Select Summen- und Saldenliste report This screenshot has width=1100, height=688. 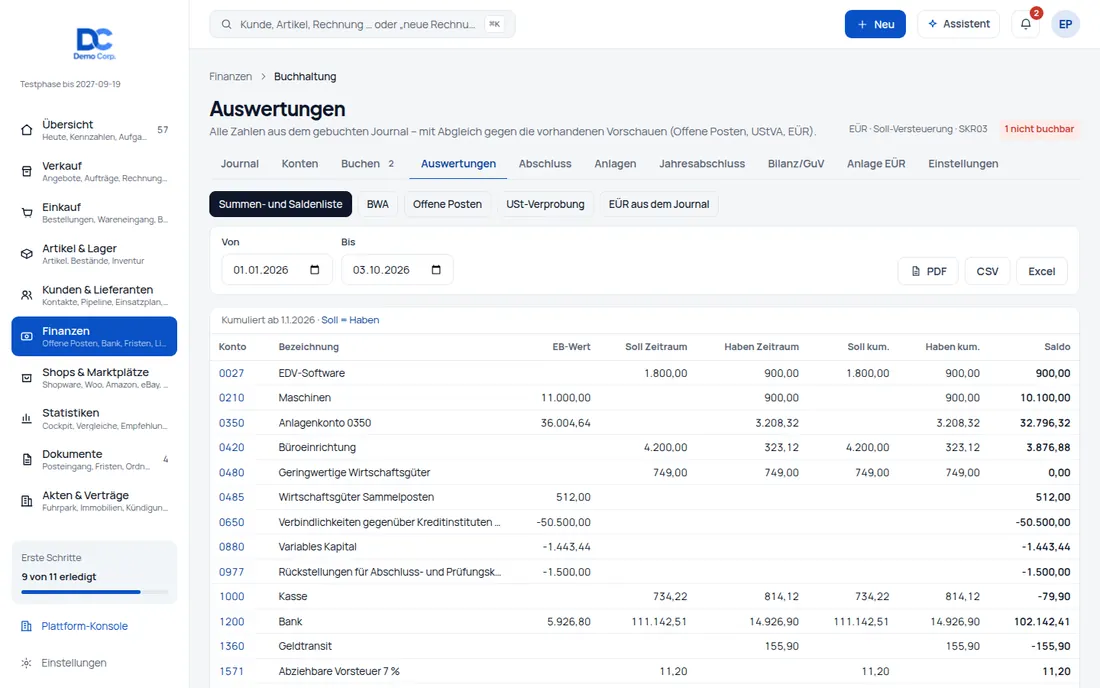280,204
